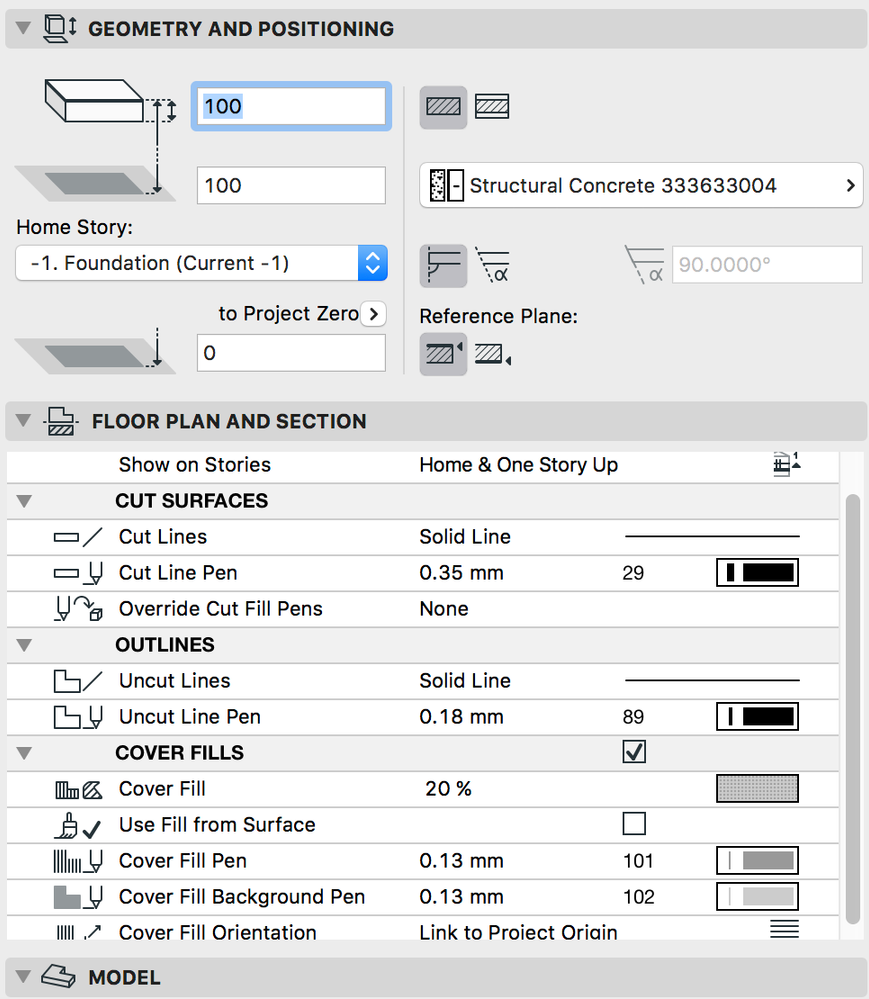Click the Cut Lines Solid Line value
This screenshot has height=999, width=869.
point(465,536)
